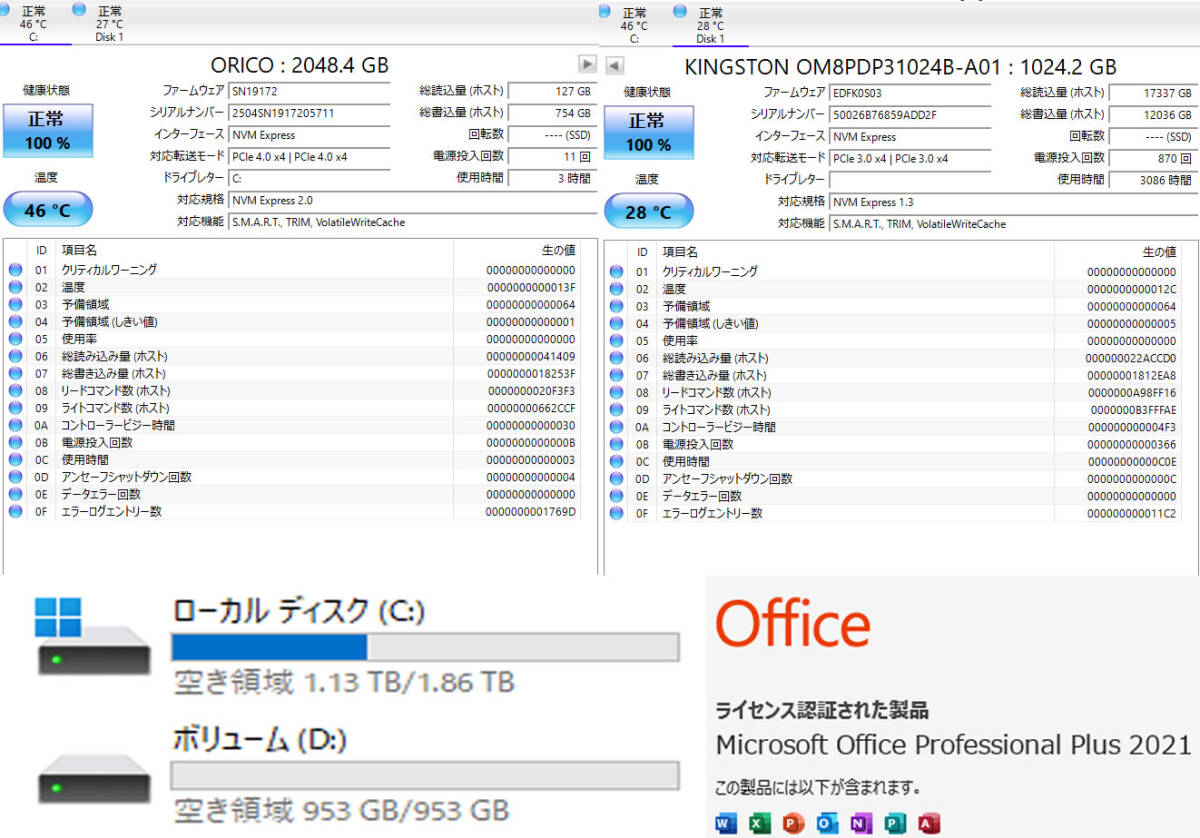
Task: Click the NVM Express 2.0 standard field
Action: coord(413,200)
